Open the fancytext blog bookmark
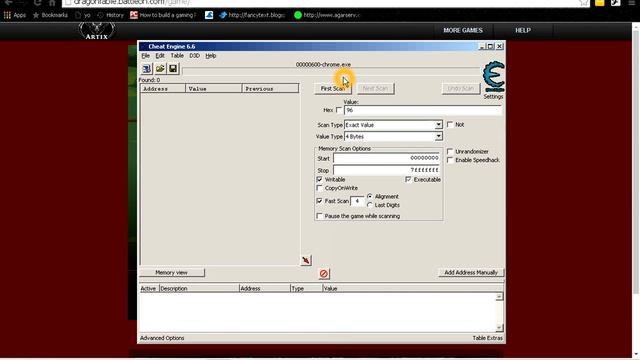Viewport: 640px width, 360px height. pos(252,15)
